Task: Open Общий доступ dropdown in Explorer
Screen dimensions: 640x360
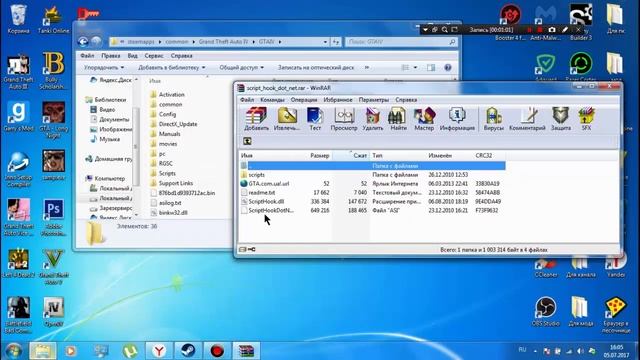Action: 241,68
